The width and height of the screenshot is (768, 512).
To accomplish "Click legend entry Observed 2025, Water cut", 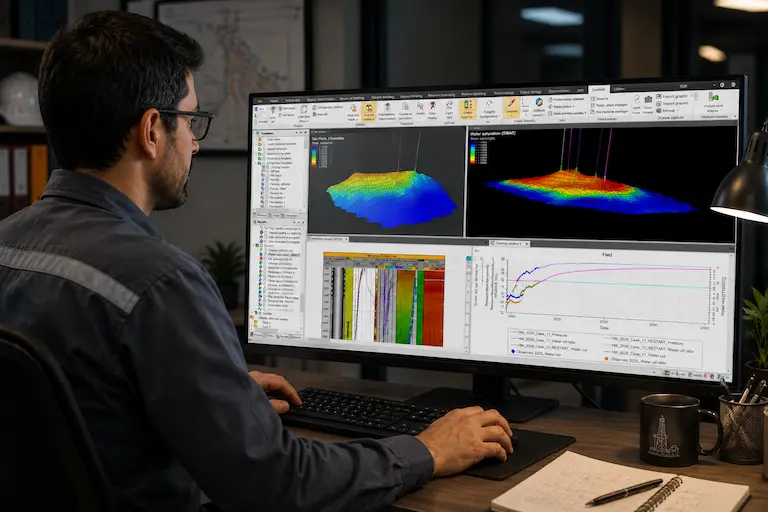I will 536,353.
